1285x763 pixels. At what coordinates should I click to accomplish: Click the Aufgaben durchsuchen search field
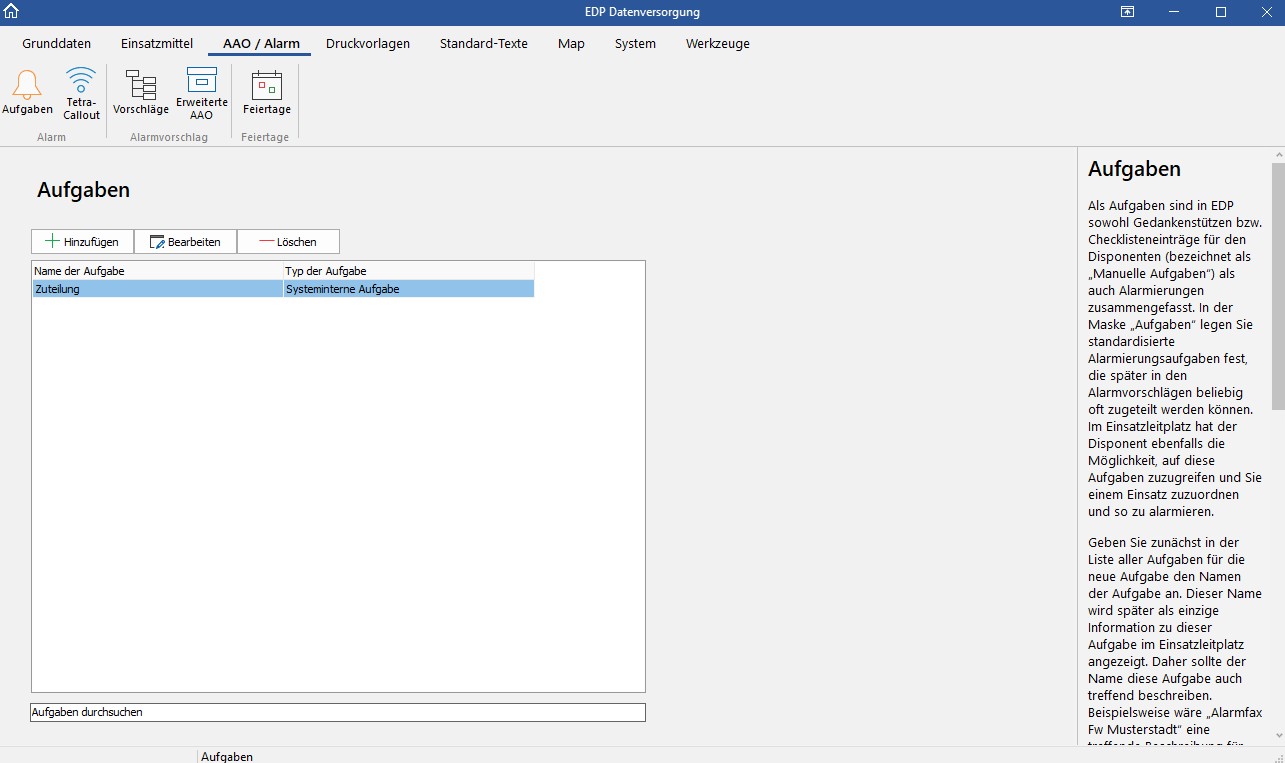(337, 712)
